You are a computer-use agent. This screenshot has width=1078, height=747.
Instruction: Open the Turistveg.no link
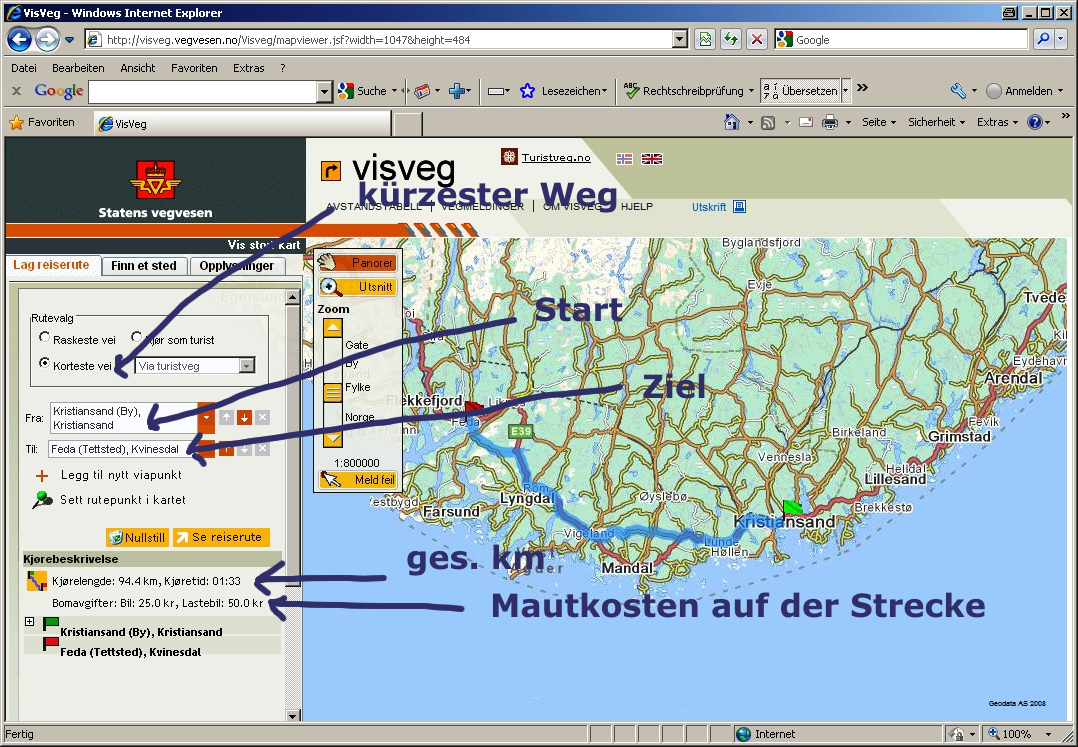(x=555, y=158)
